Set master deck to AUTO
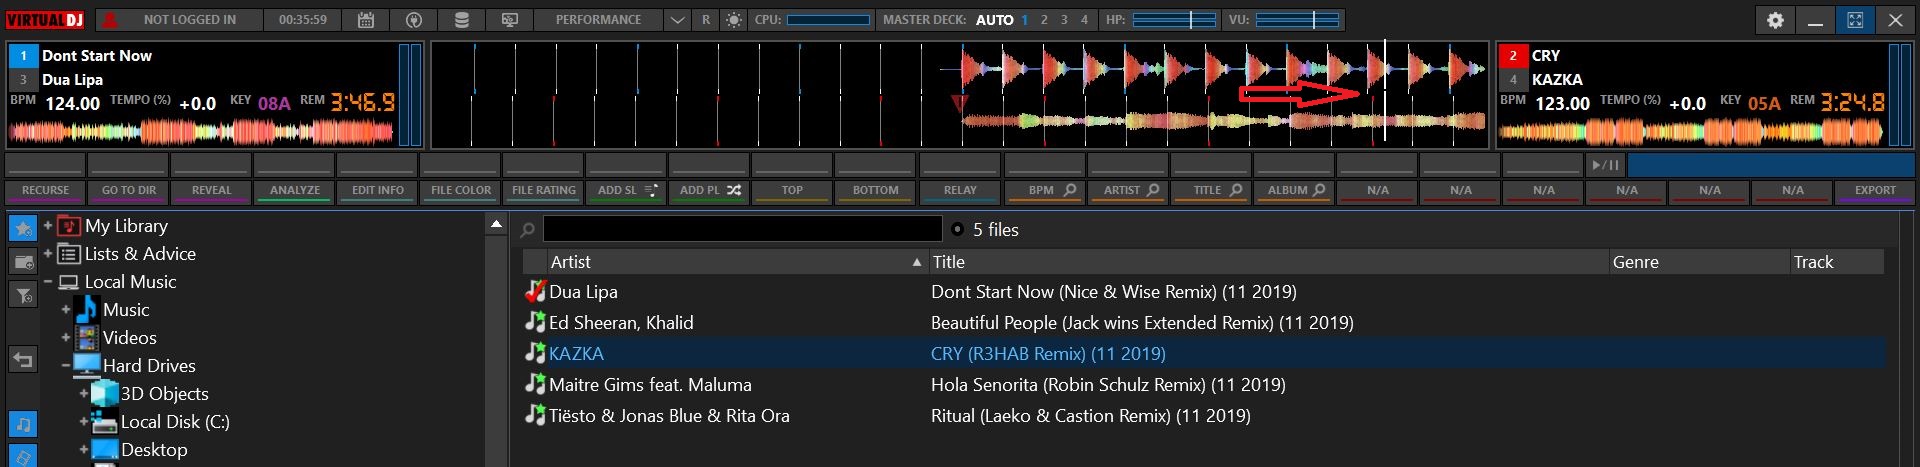Image resolution: width=1920 pixels, height=467 pixels. coord(994,20)
